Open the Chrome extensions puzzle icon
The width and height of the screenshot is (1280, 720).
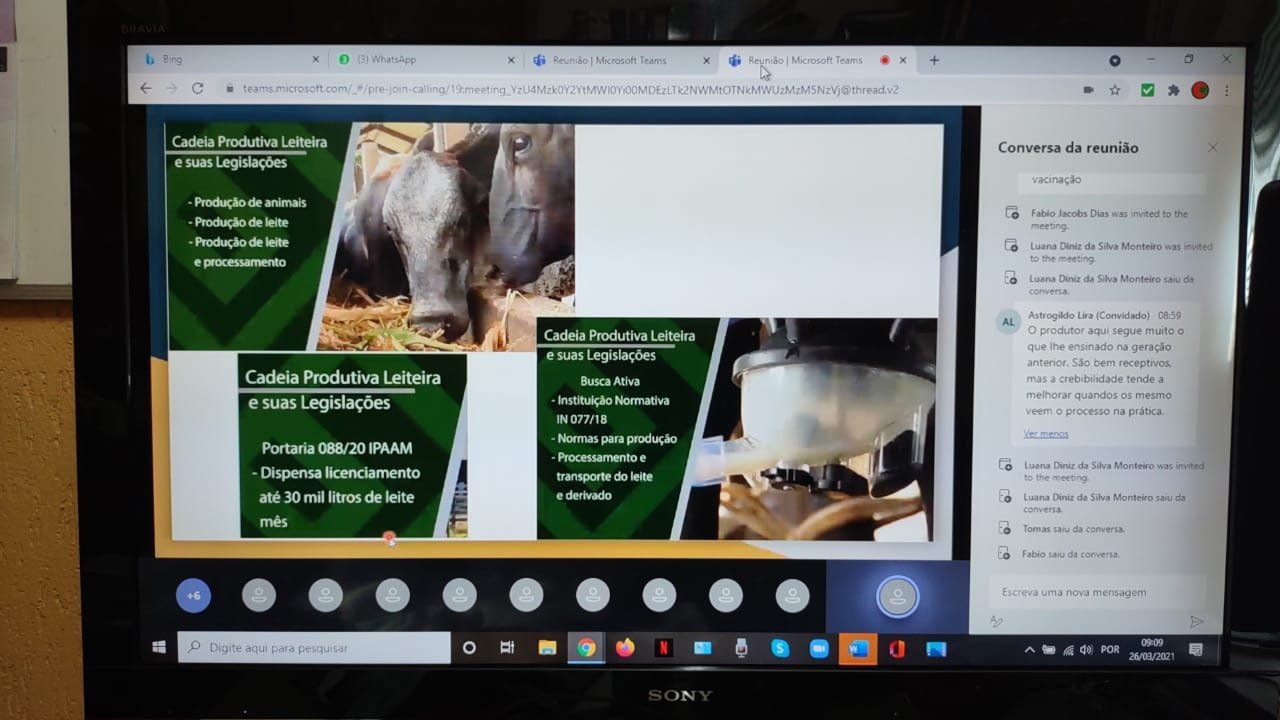coord(1174,90)
